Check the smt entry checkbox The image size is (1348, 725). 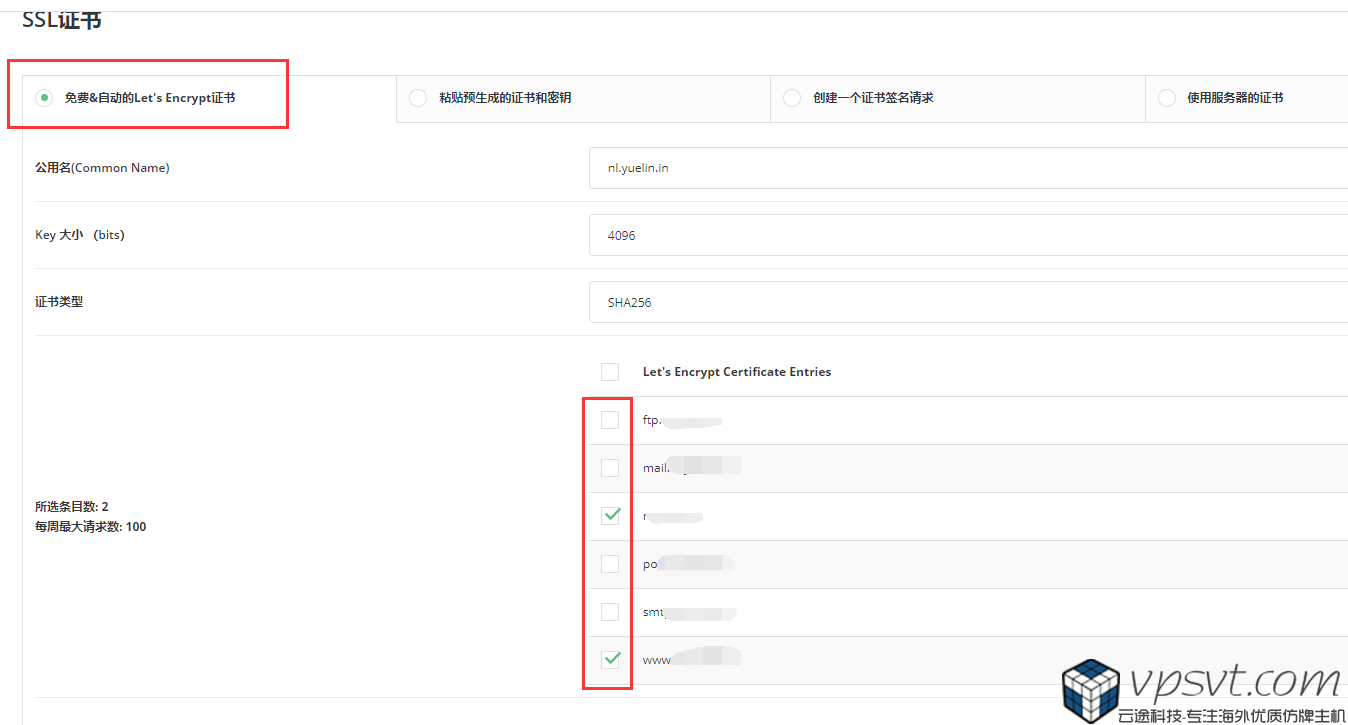tap(609, 611)
